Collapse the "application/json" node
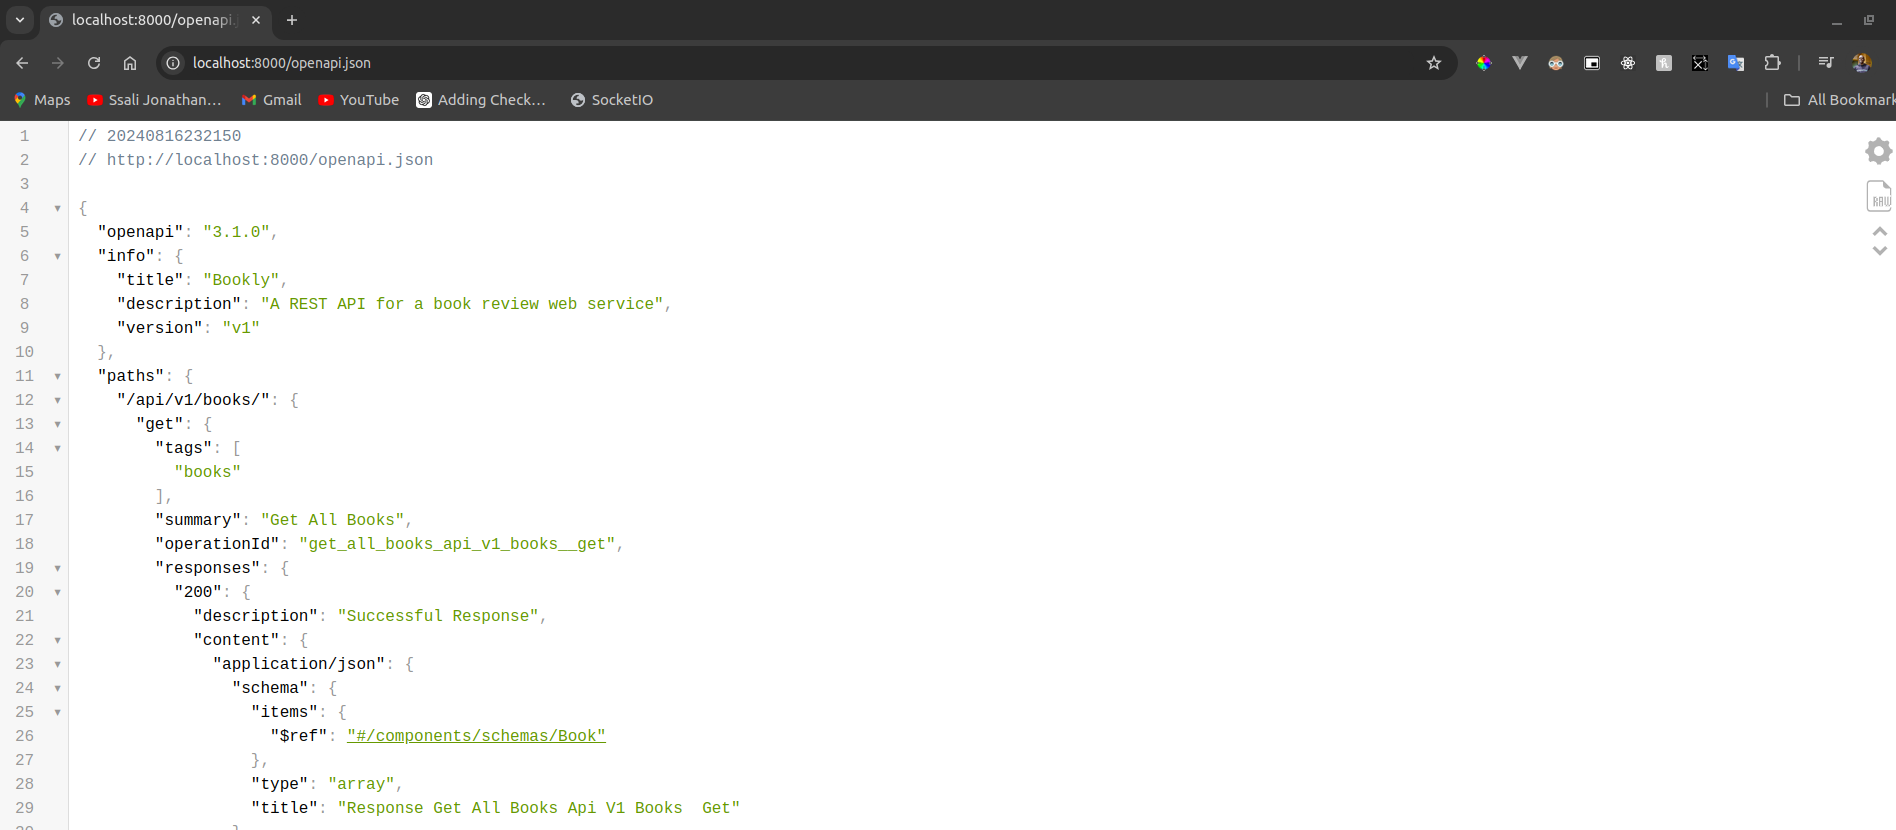 (x=57, y=664)
